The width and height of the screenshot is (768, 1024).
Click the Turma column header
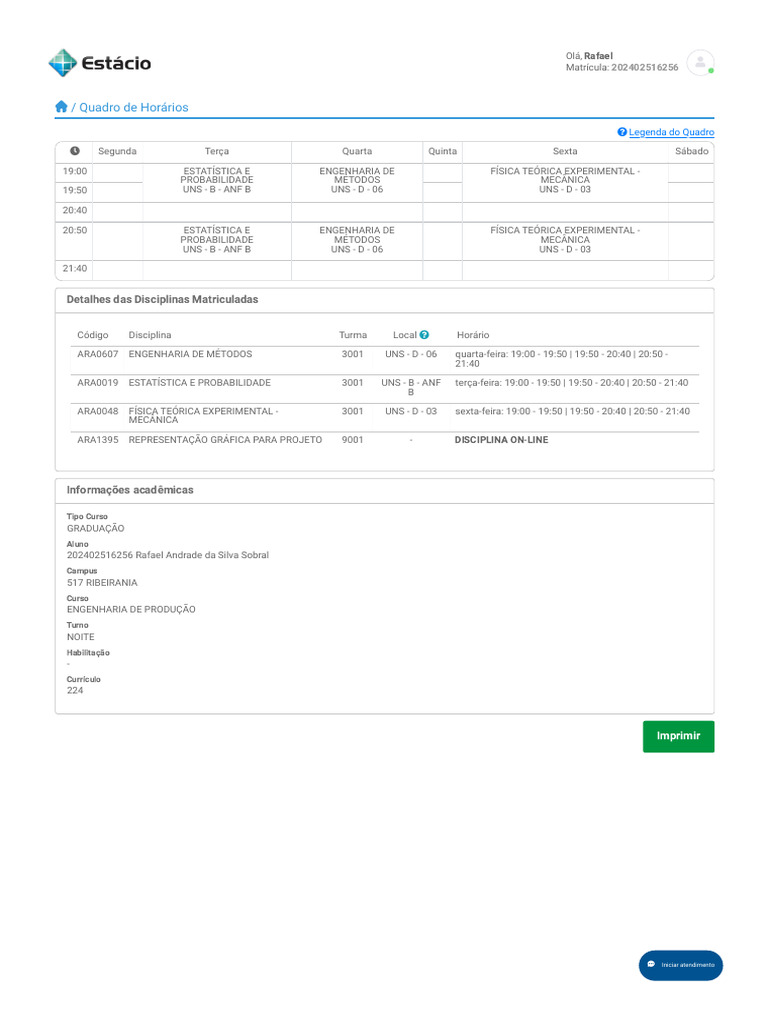click(x=353, y=334)
